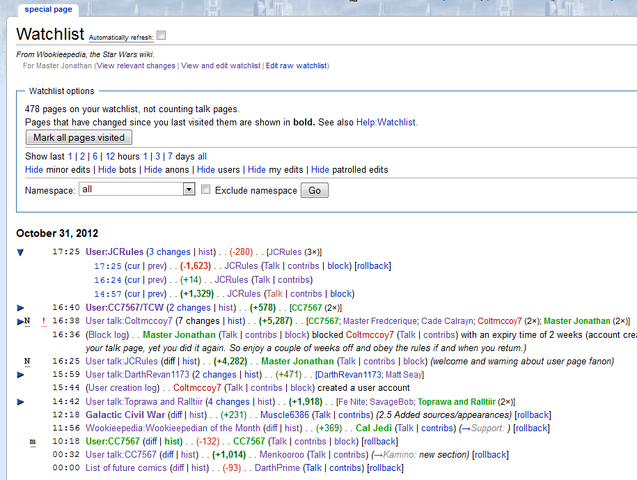Screen dimensions: 637x480
Task: Open the Help:Watchlist link
Action: pyautogui.click(x=386, y=122)
